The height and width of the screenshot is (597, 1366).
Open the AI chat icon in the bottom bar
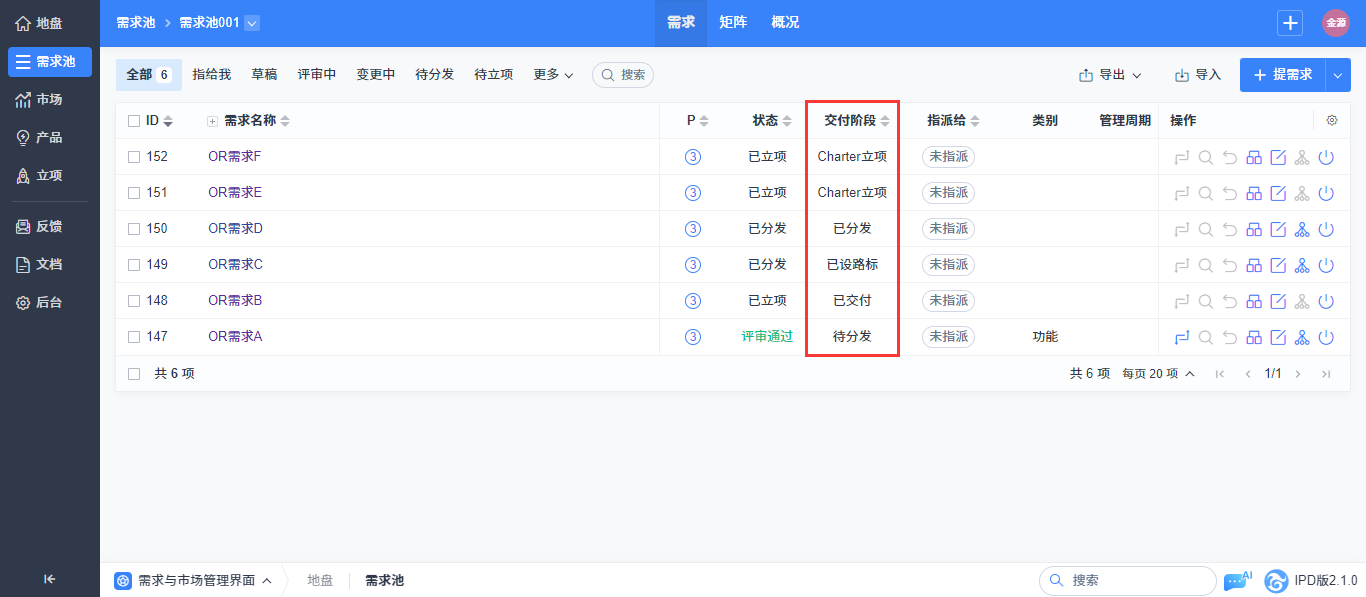coord(1237,580)
